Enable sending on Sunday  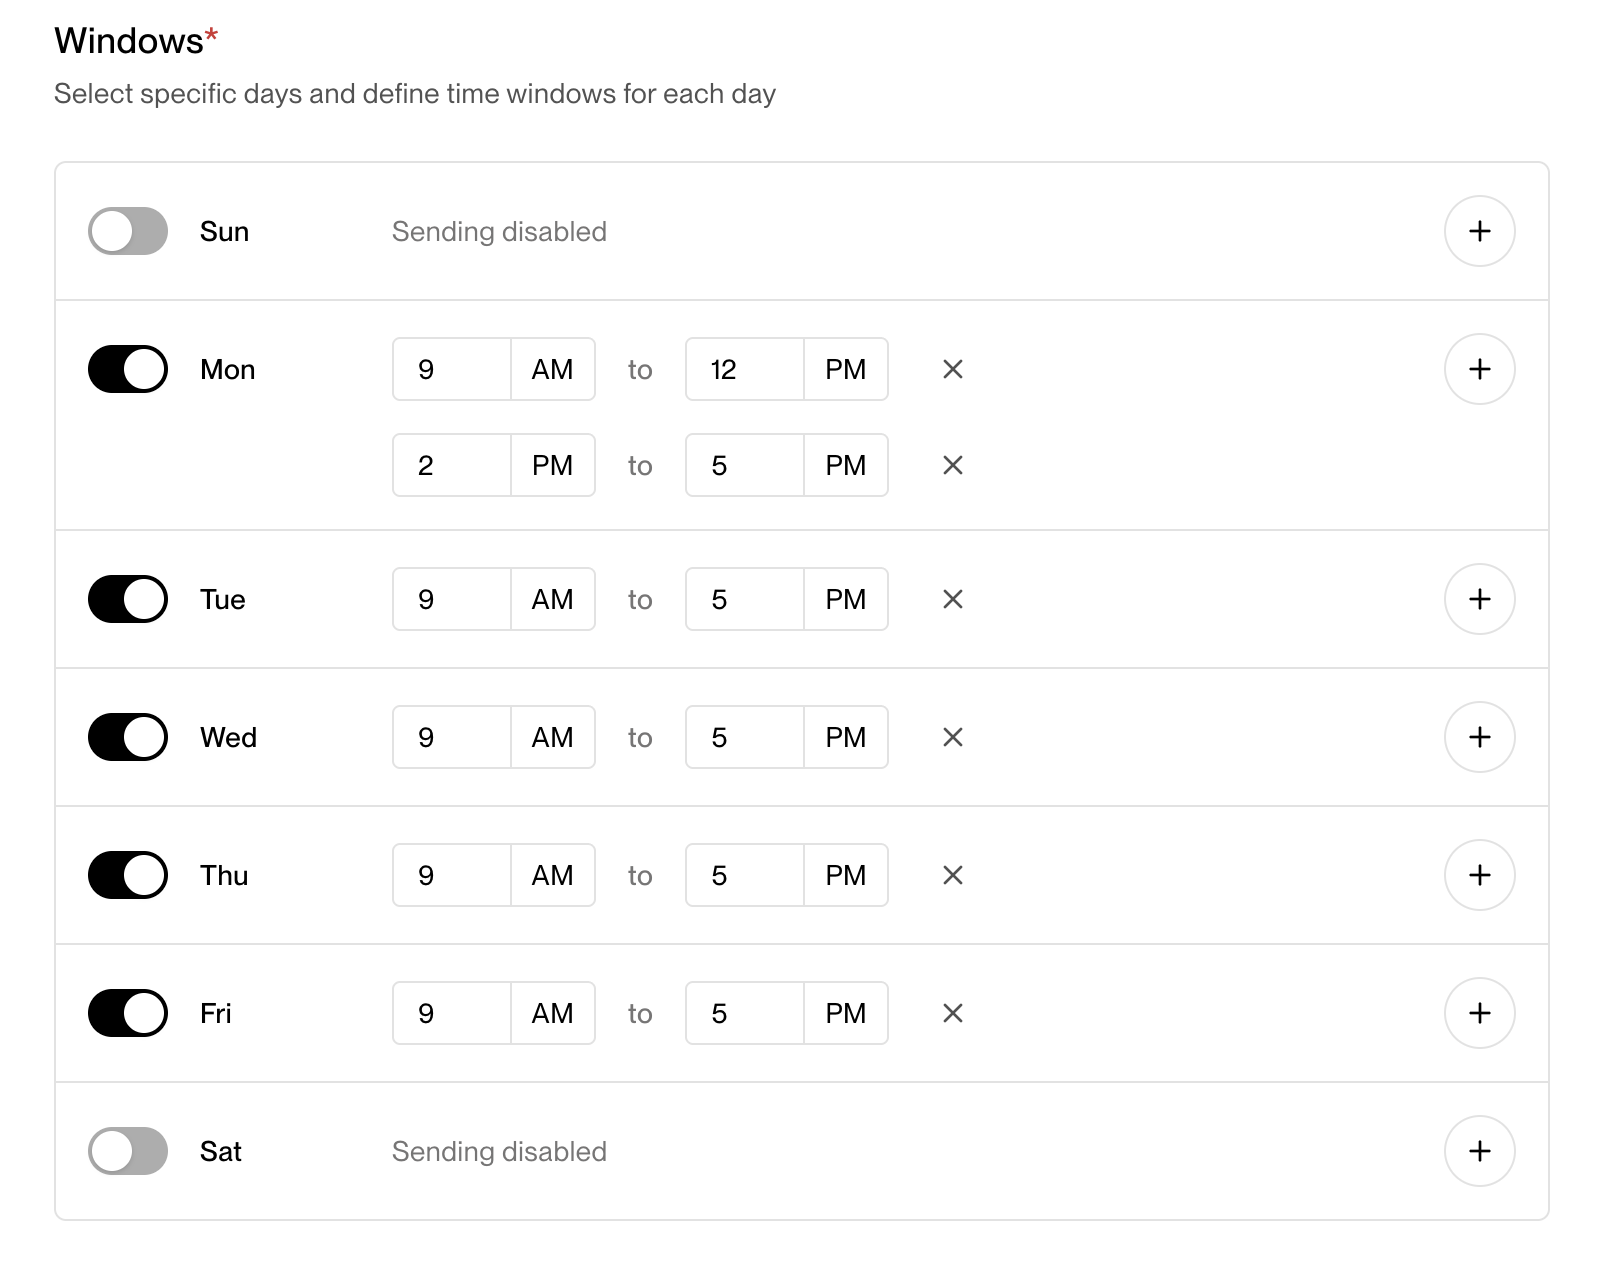pyautogui.click(x=128, y=231)
